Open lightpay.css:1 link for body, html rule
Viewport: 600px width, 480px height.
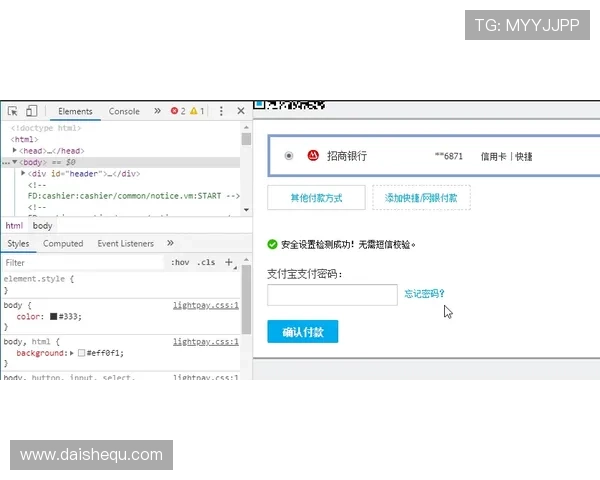pyautogui.click(x=205, y=342)
